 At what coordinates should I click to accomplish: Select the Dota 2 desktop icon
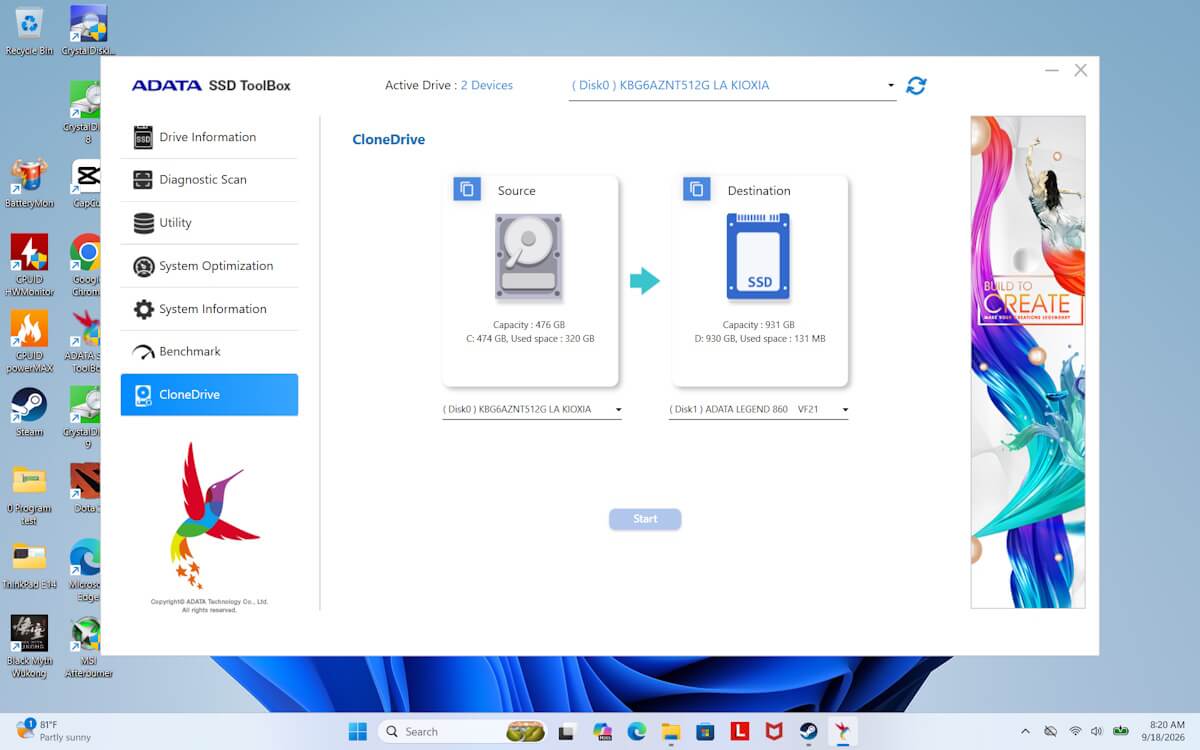pyautogui.click(x=87, y=488)
